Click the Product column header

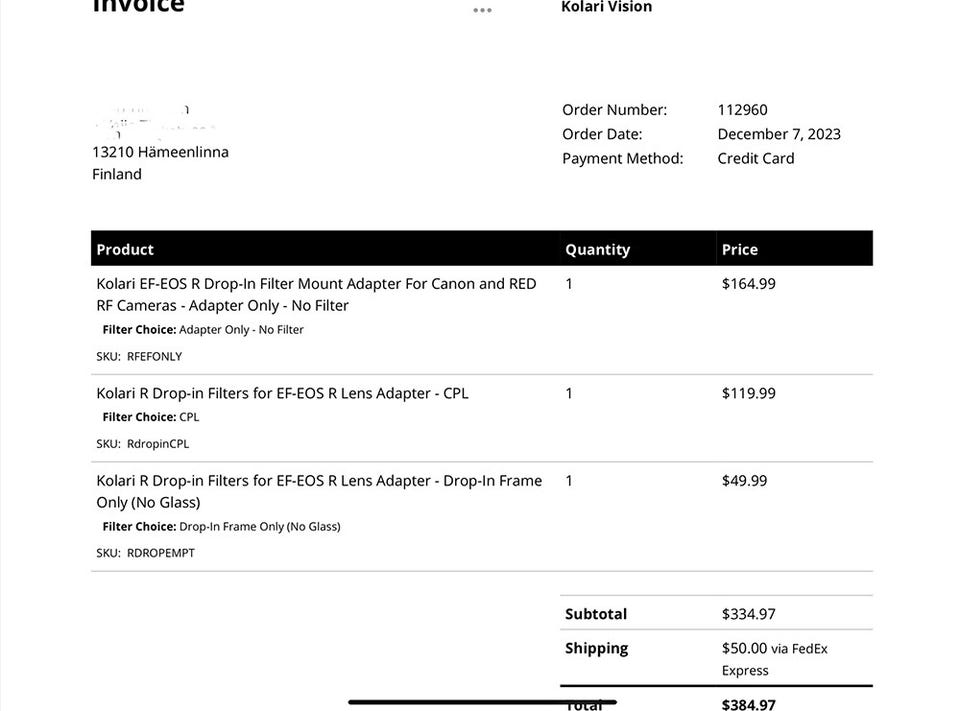tap(125, 249)
